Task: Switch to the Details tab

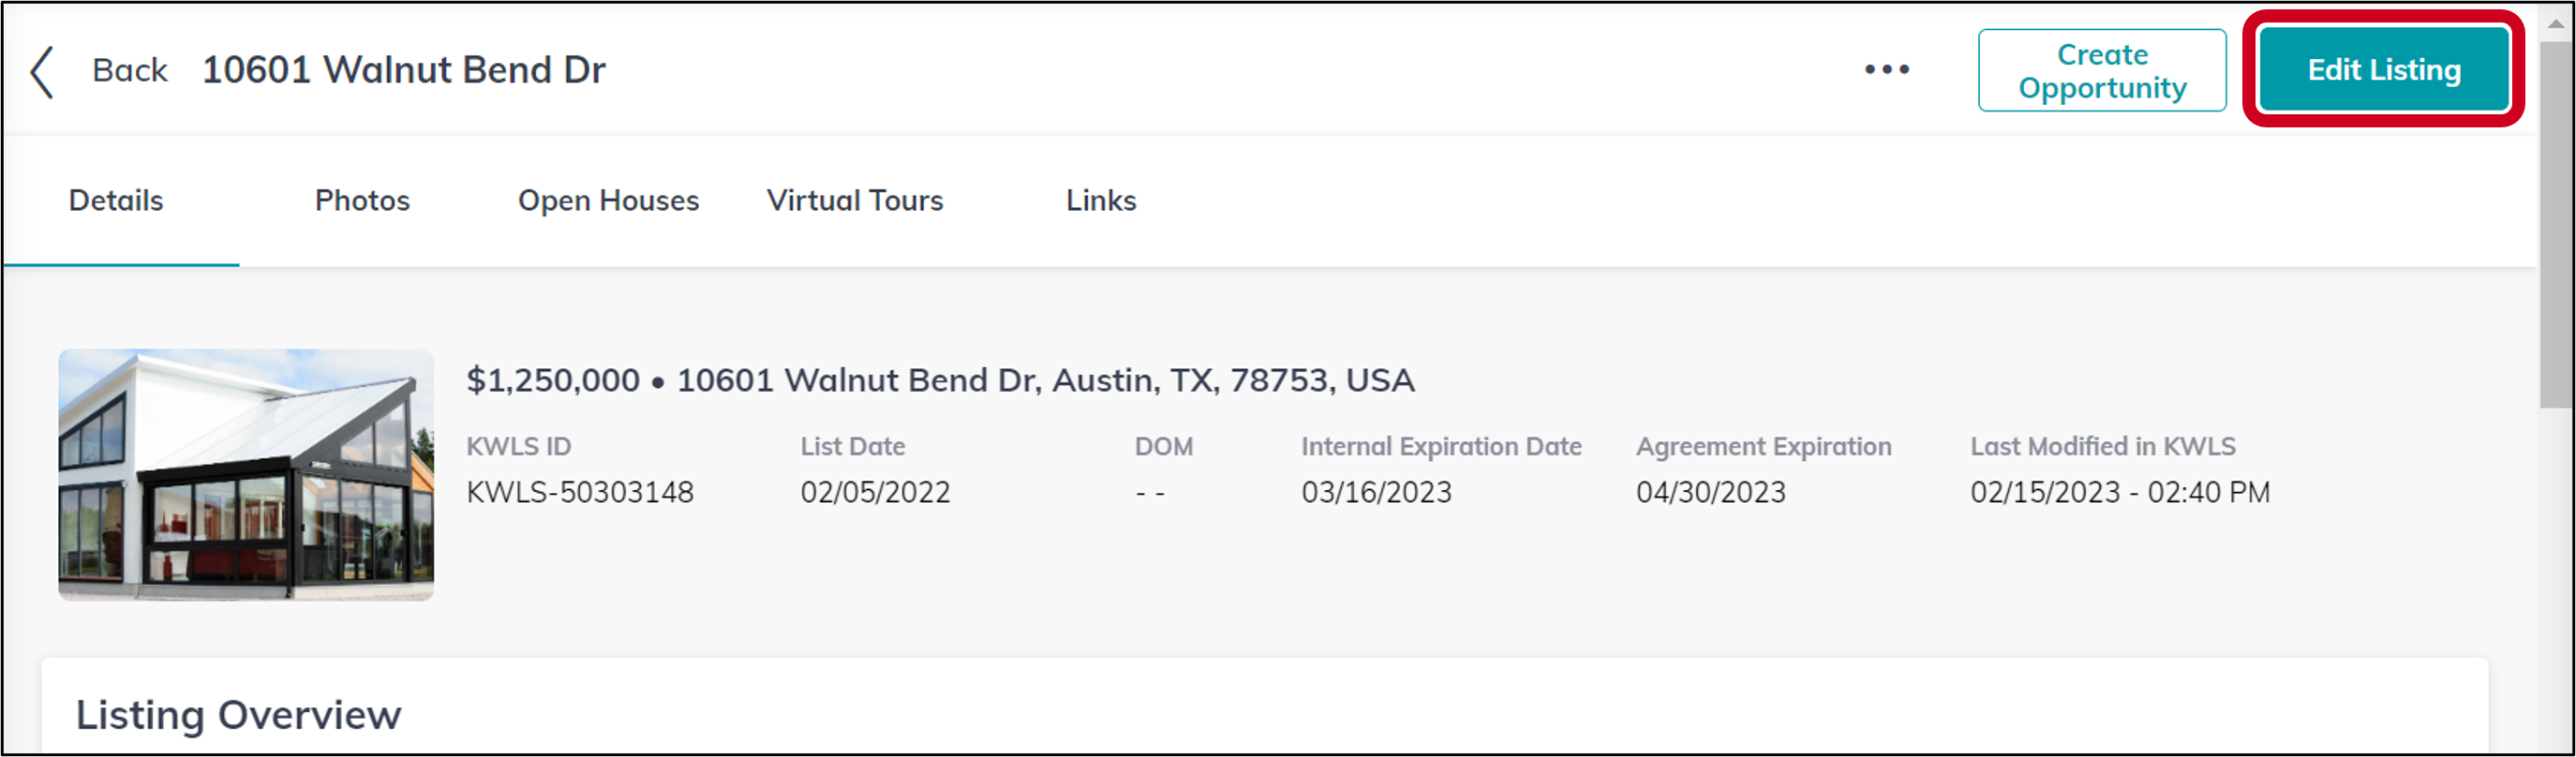Action: (116, 201)
